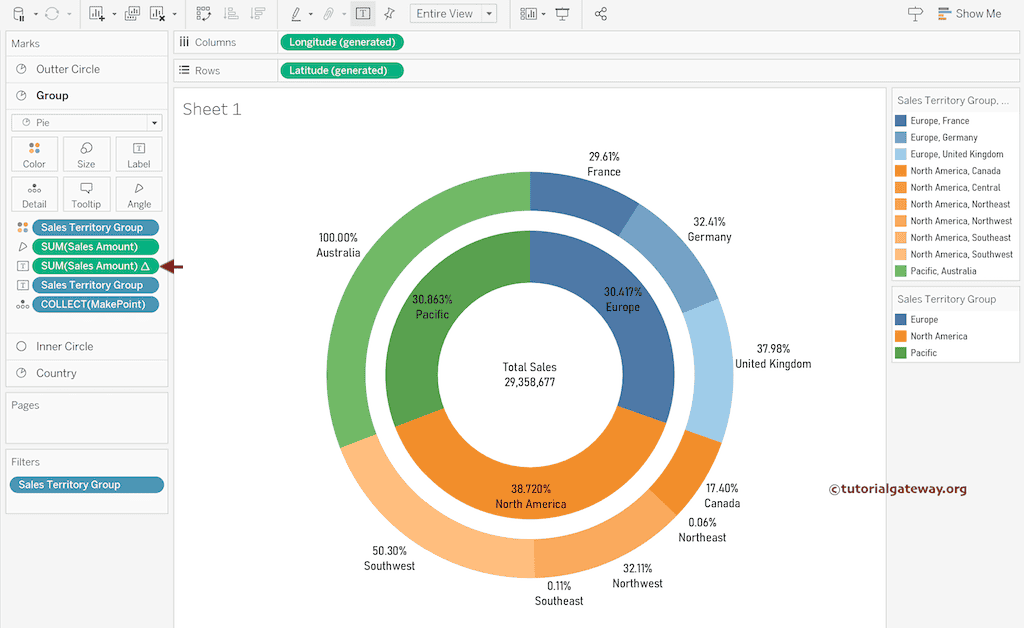The width and height of the screenshot is (1024, 628).
Task: Open the Tooltip property in Marks card
Action: [86, 194]
